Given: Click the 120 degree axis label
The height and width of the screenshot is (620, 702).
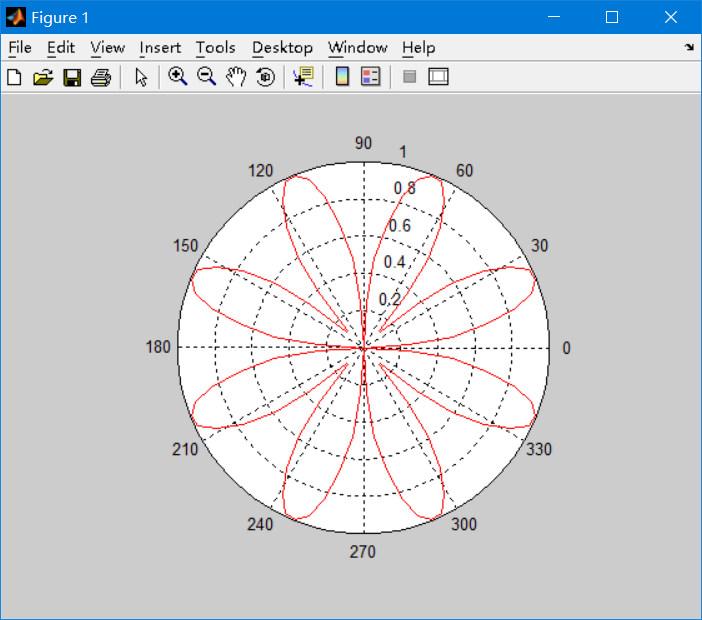Looking at the screenshot, I should [x=261, y=171].
